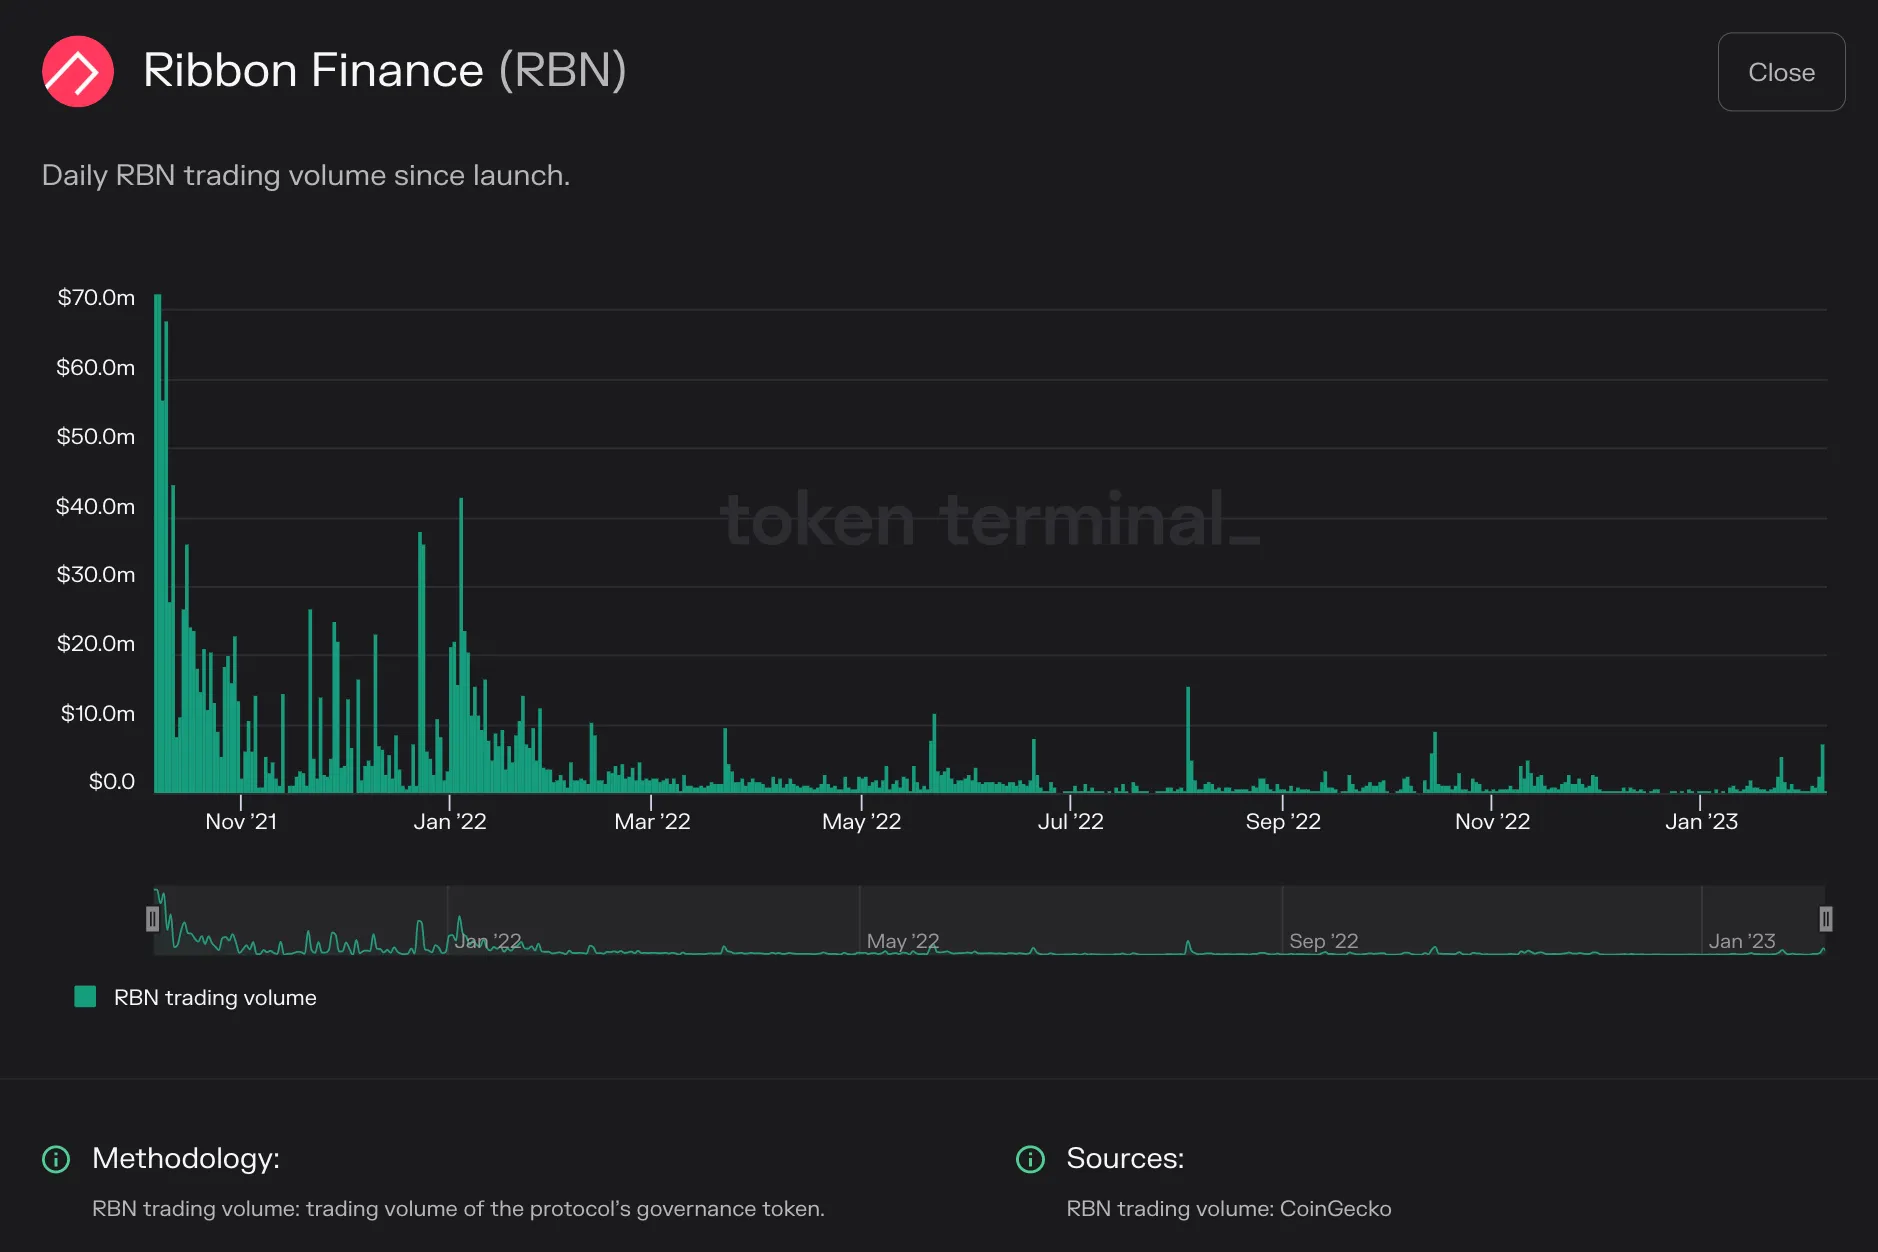The image size is (1878, 1252).
Task: Click the Sep '22 x-axis label on main chart
Action: [x=1283, y=821]
